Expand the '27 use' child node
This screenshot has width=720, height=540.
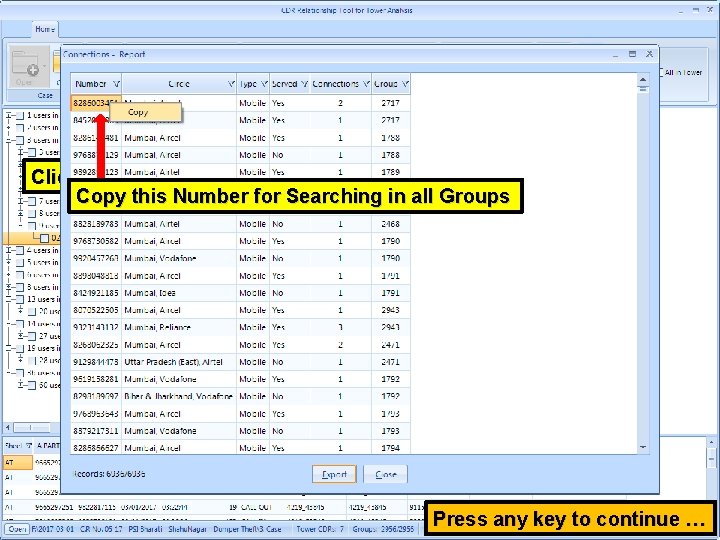[20, 336]
